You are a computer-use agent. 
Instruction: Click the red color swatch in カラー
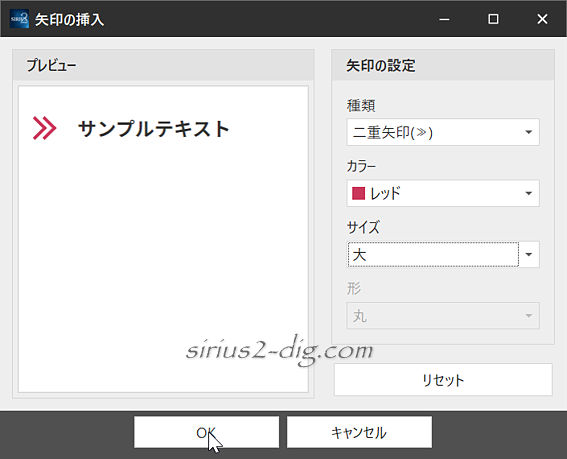[x=358, y=194]
